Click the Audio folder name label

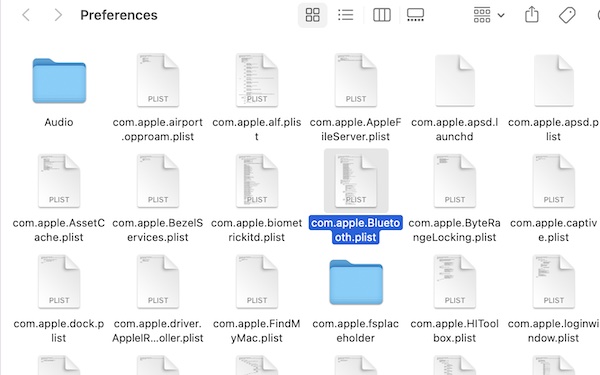point(59,122)
